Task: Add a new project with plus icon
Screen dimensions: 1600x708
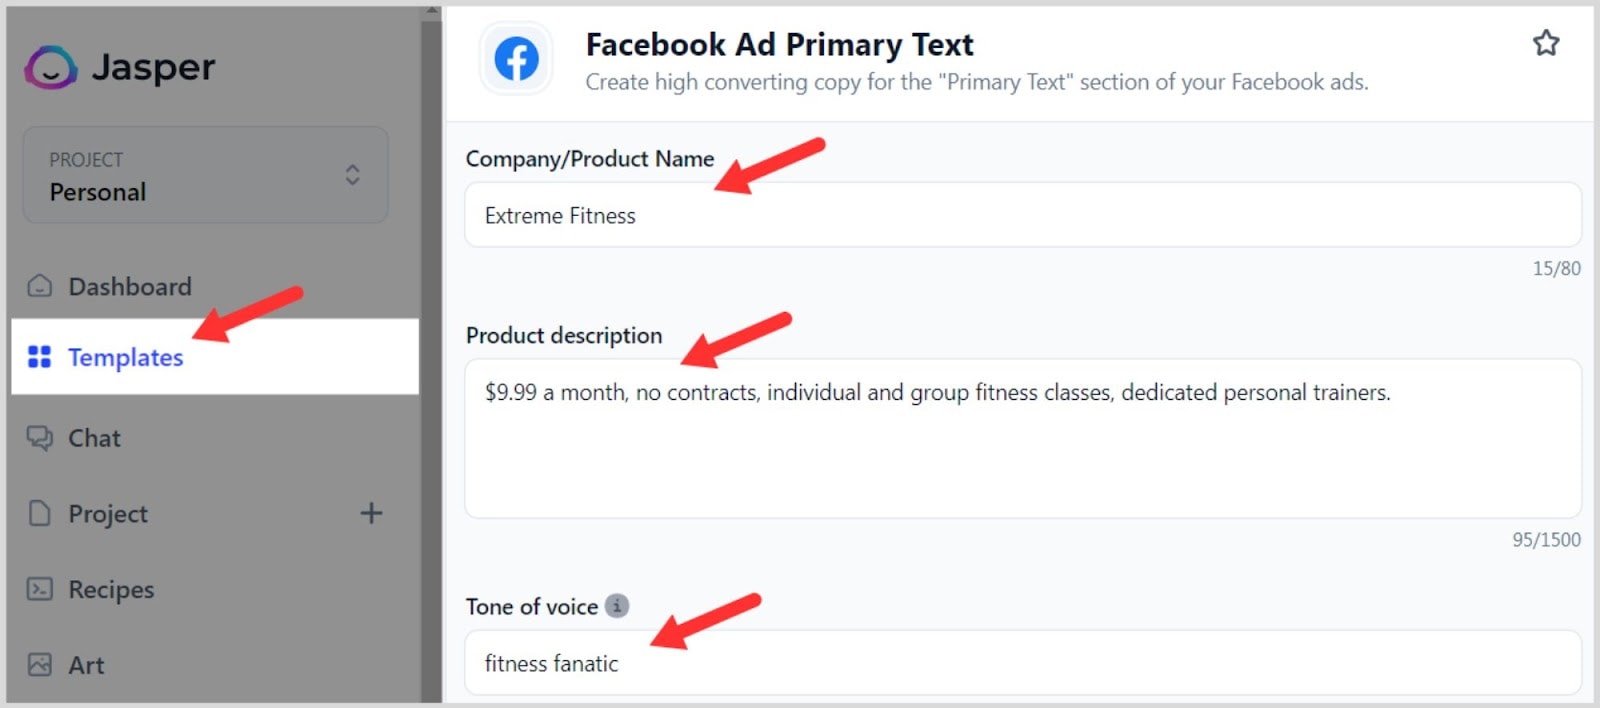Action: point(371,513)
